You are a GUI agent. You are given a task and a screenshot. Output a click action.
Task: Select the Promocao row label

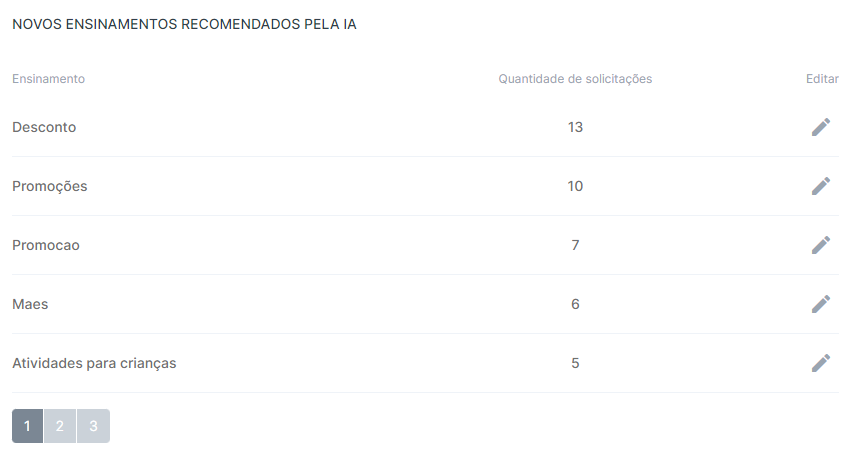[x=46, y=245]
